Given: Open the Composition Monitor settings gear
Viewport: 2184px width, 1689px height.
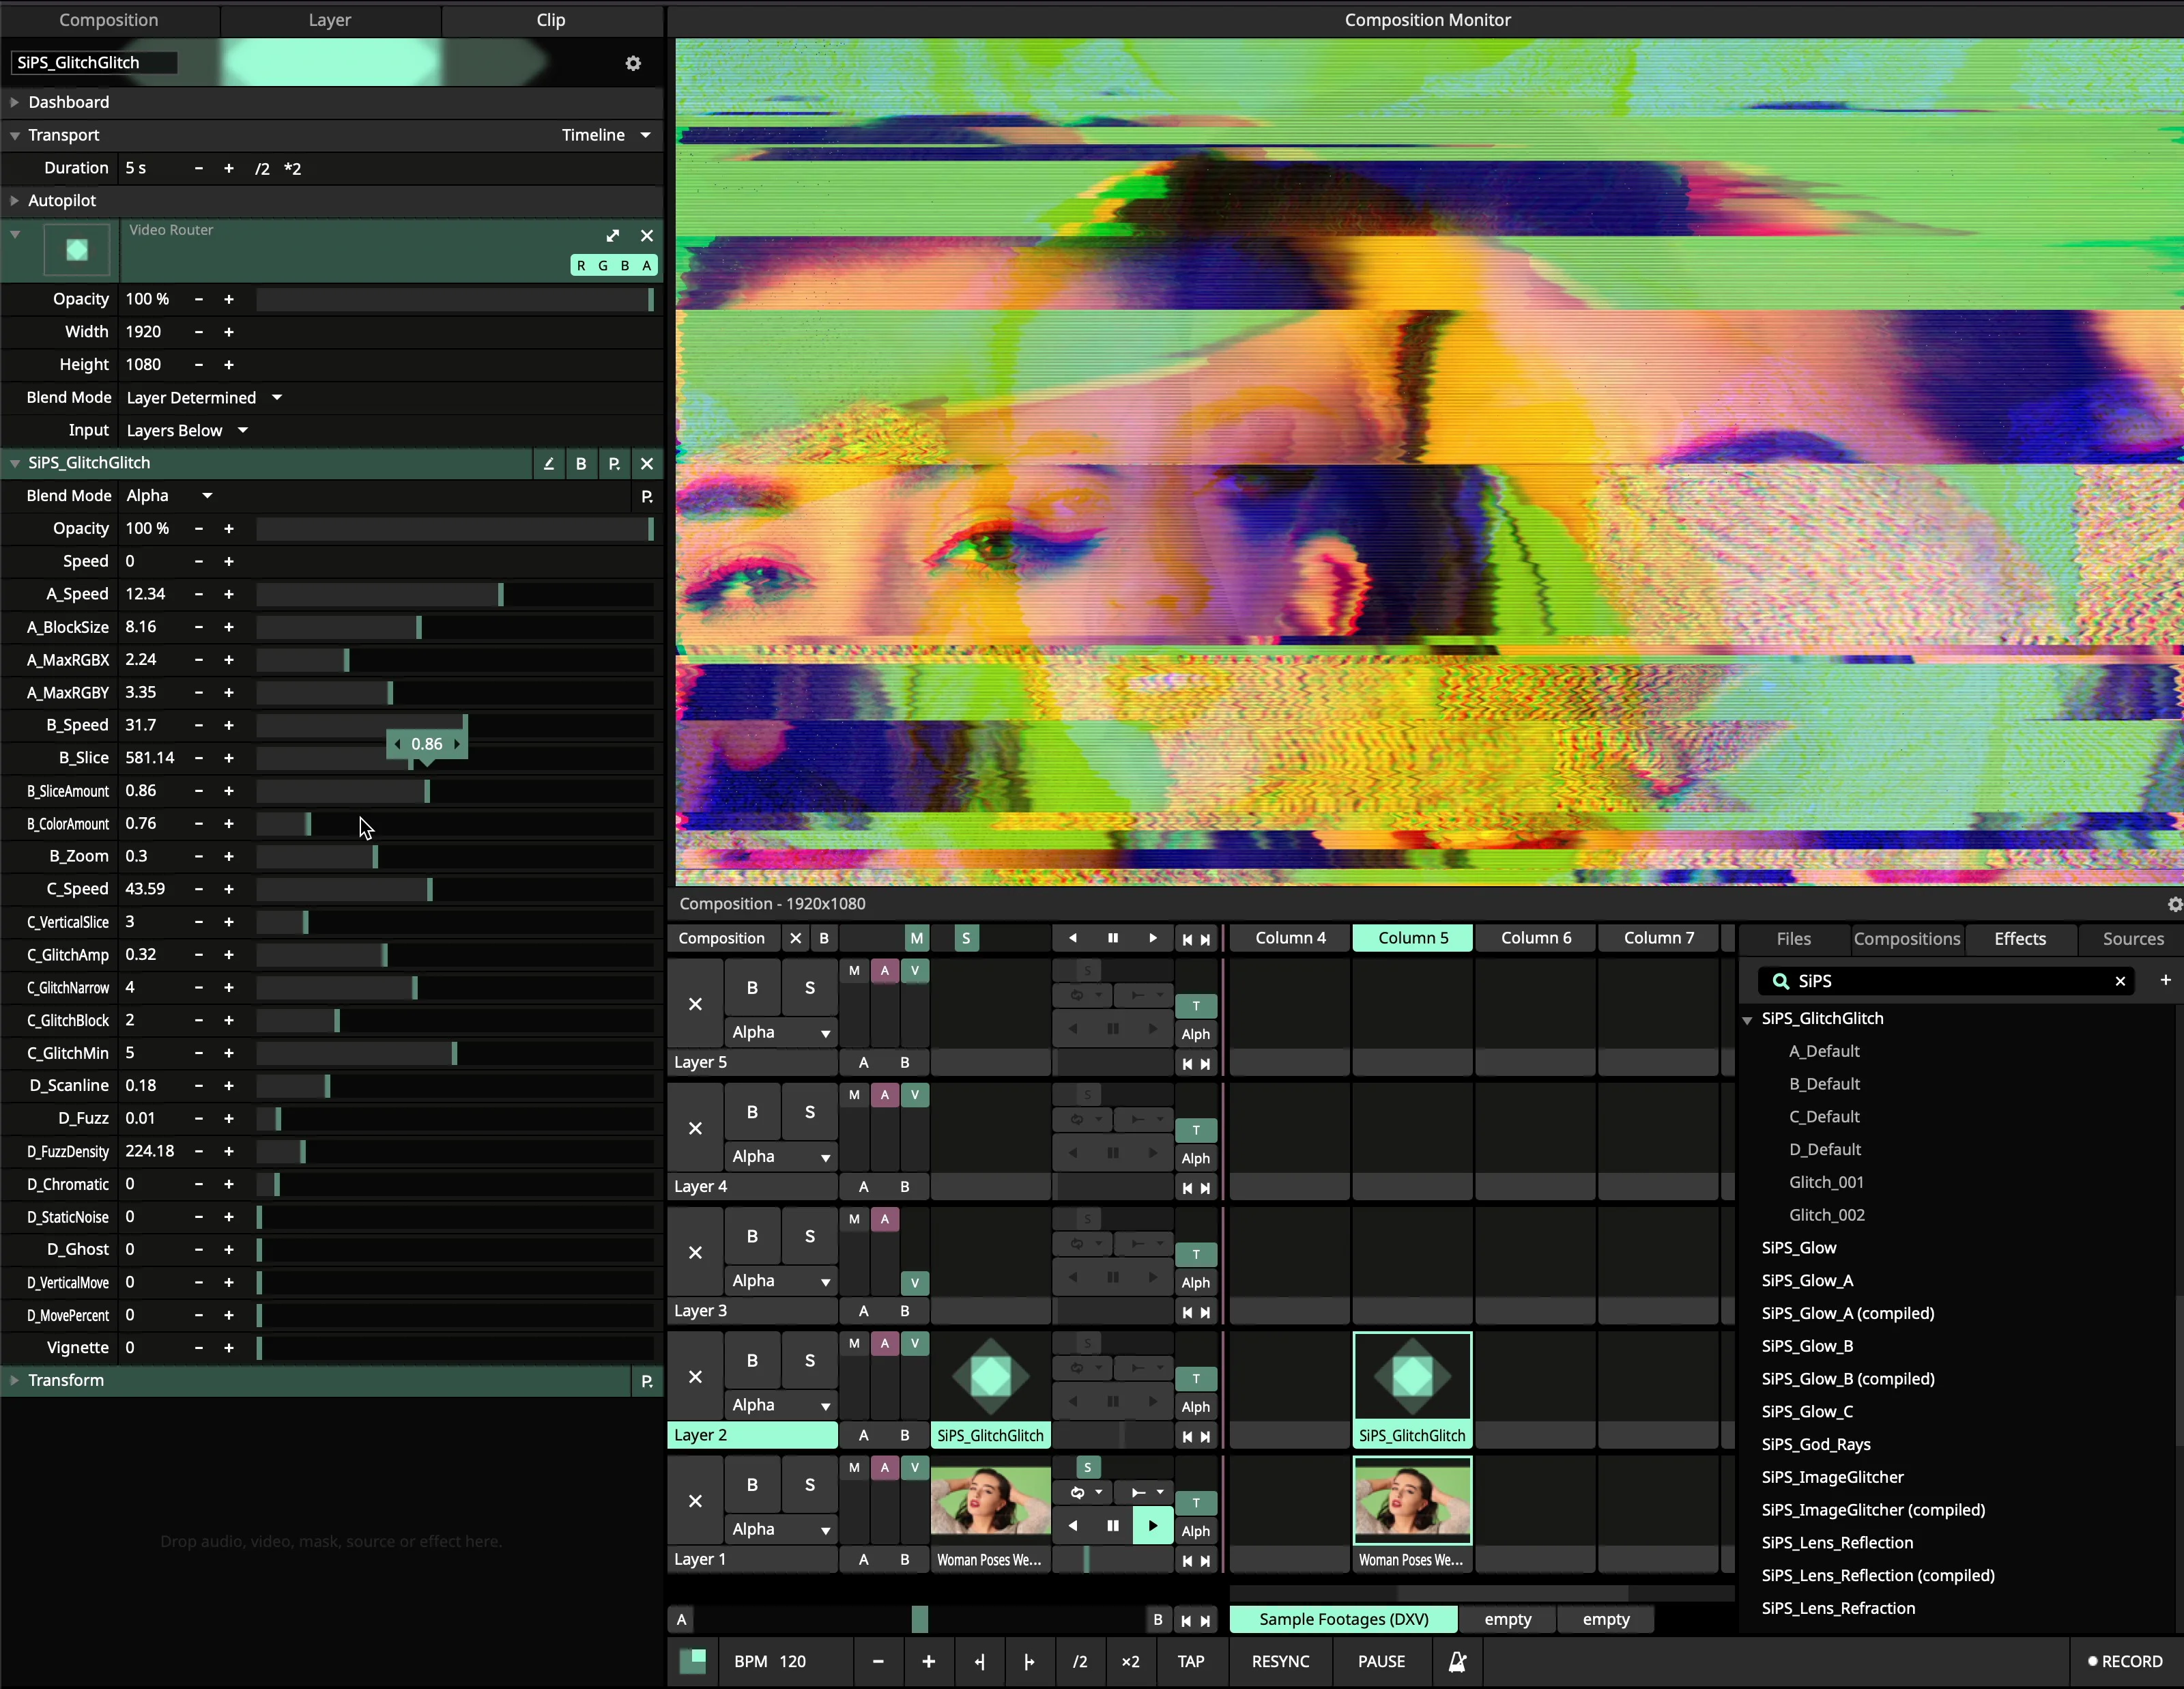Looking at the screenshot, I should pyautogui.click(x=2175, y=904).
